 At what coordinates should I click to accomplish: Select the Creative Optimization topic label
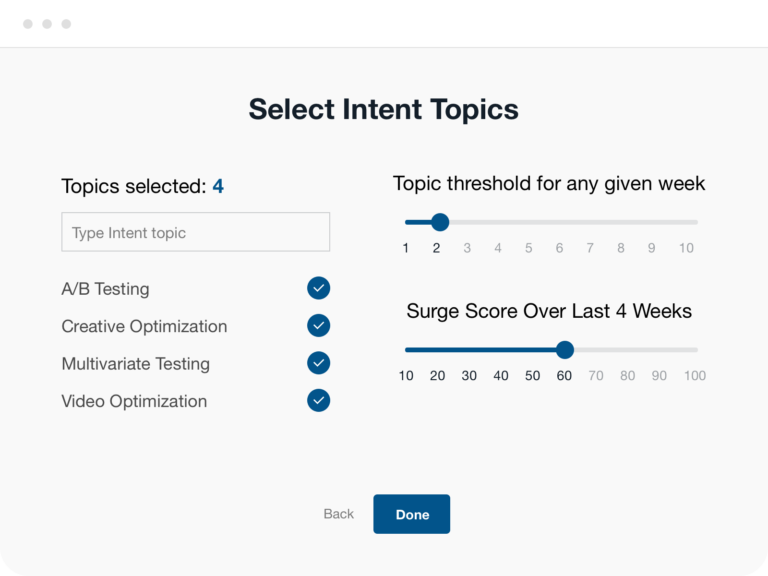tap(144, 326)
